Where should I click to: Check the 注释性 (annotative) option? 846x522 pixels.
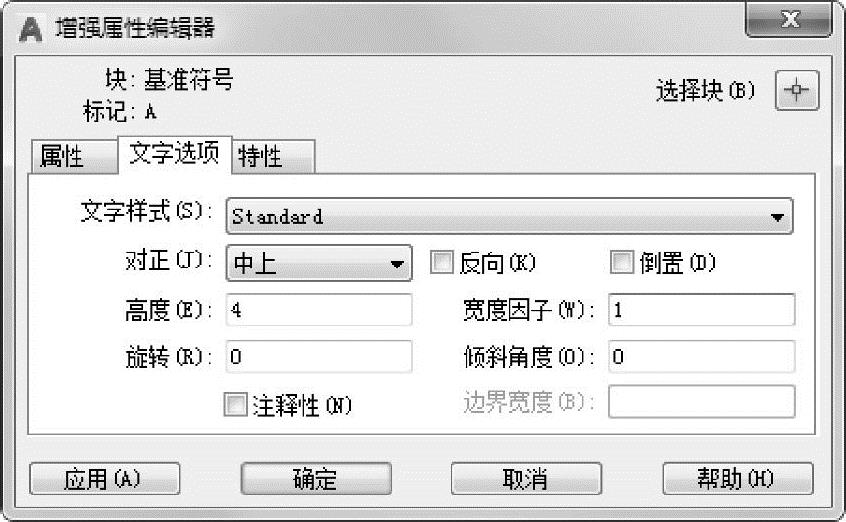[x=236, y=405]
